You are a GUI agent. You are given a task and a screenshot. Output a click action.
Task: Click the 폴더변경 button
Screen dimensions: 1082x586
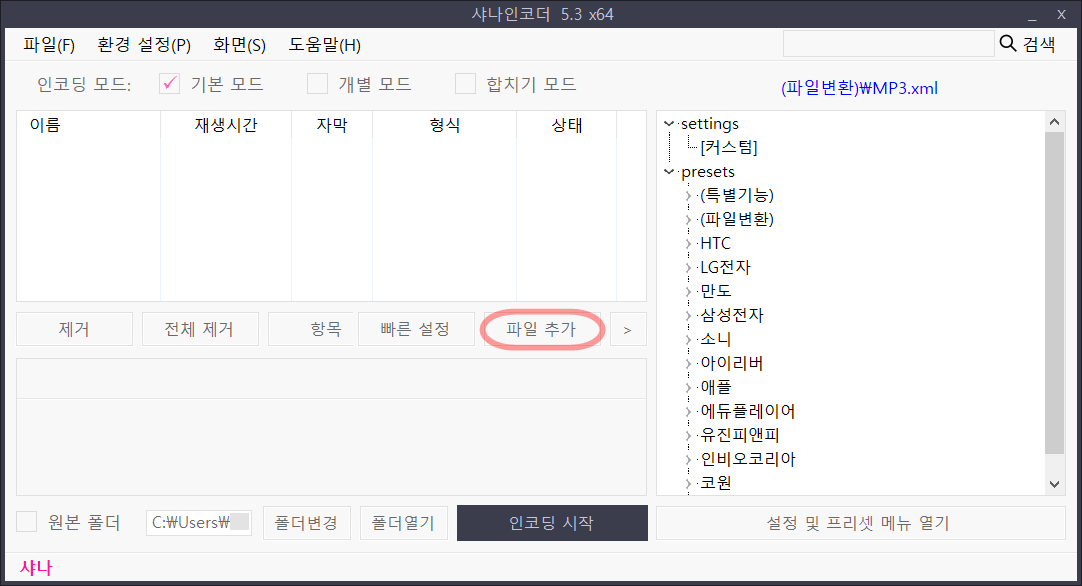click(306, 522)
